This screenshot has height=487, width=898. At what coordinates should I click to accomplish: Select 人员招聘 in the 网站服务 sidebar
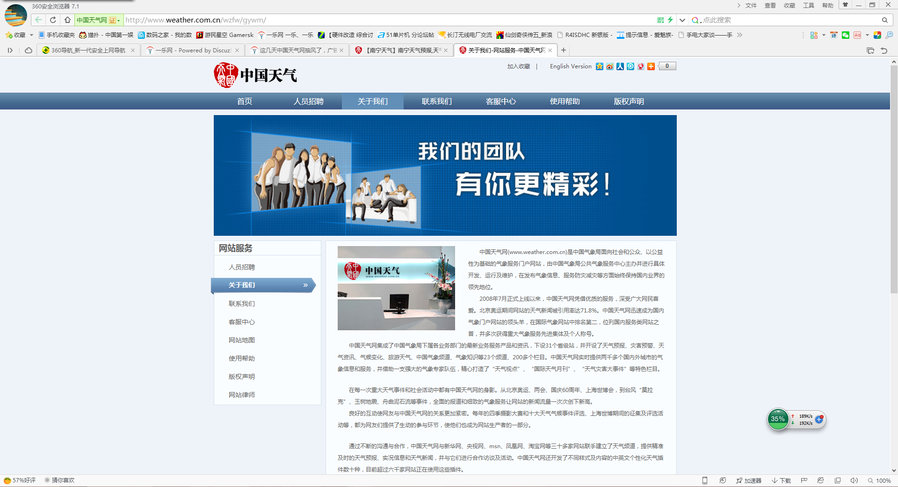click(242, 267)
